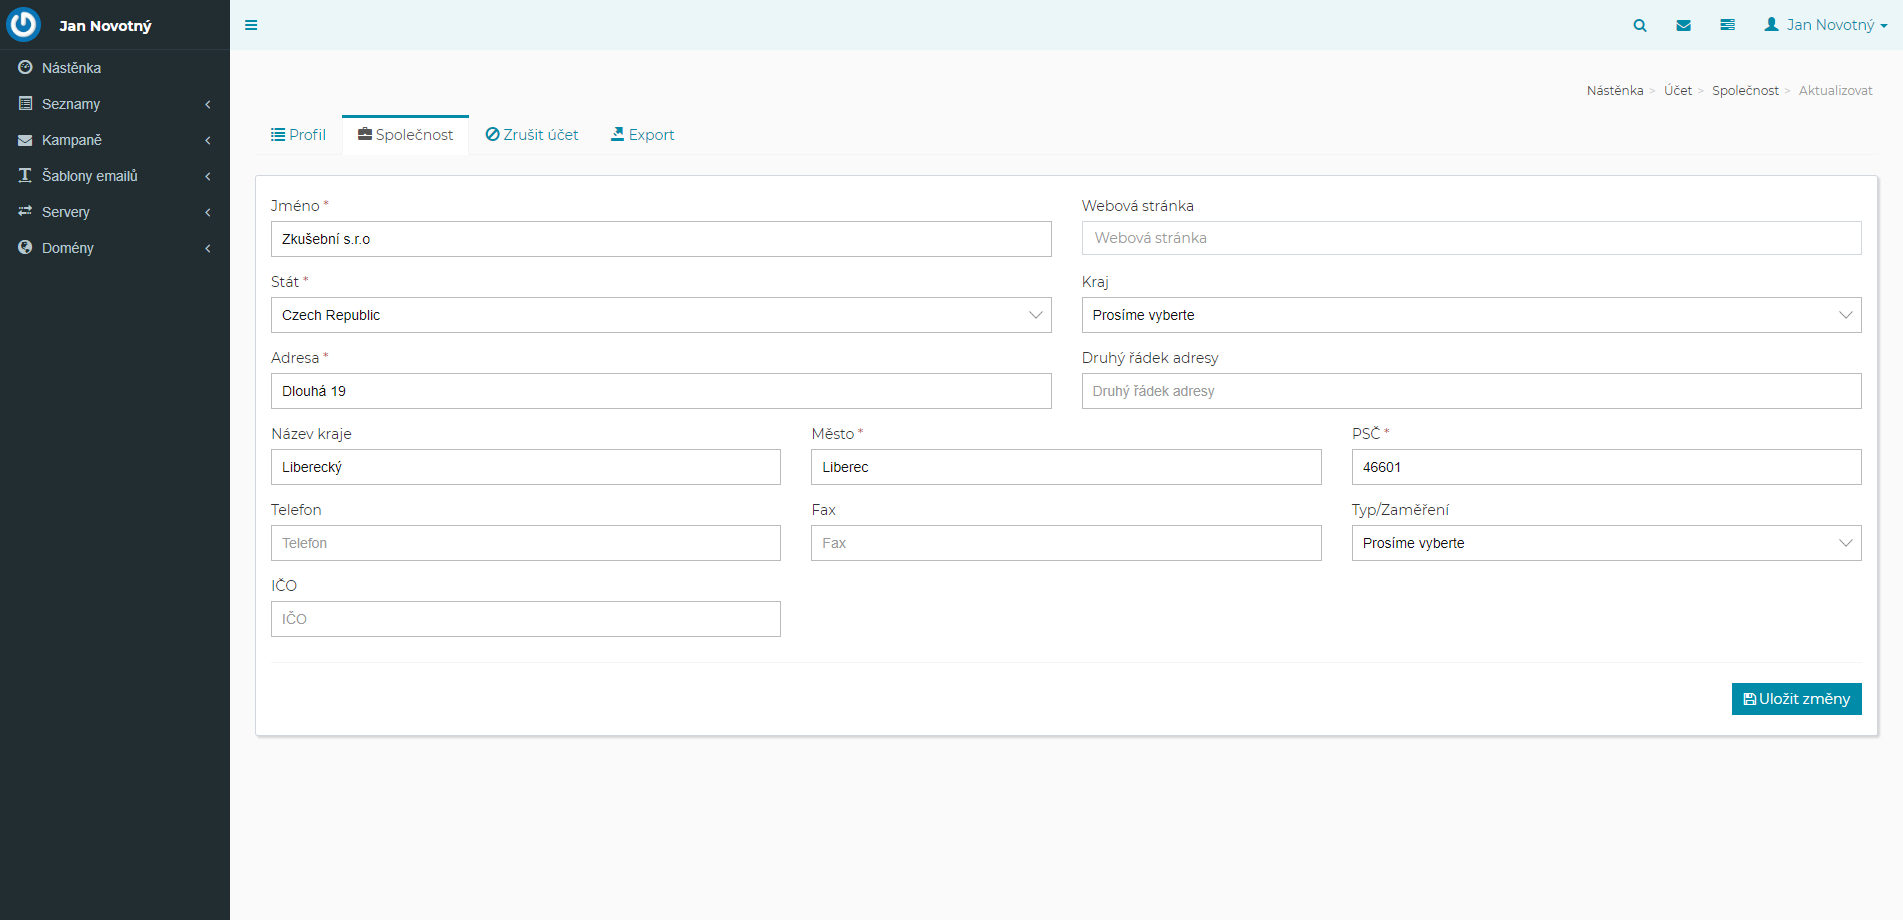Open the Typ/Zaměření dropdown
Viewport: 1903px width, 920px height.
click(x=1606, y=543)
